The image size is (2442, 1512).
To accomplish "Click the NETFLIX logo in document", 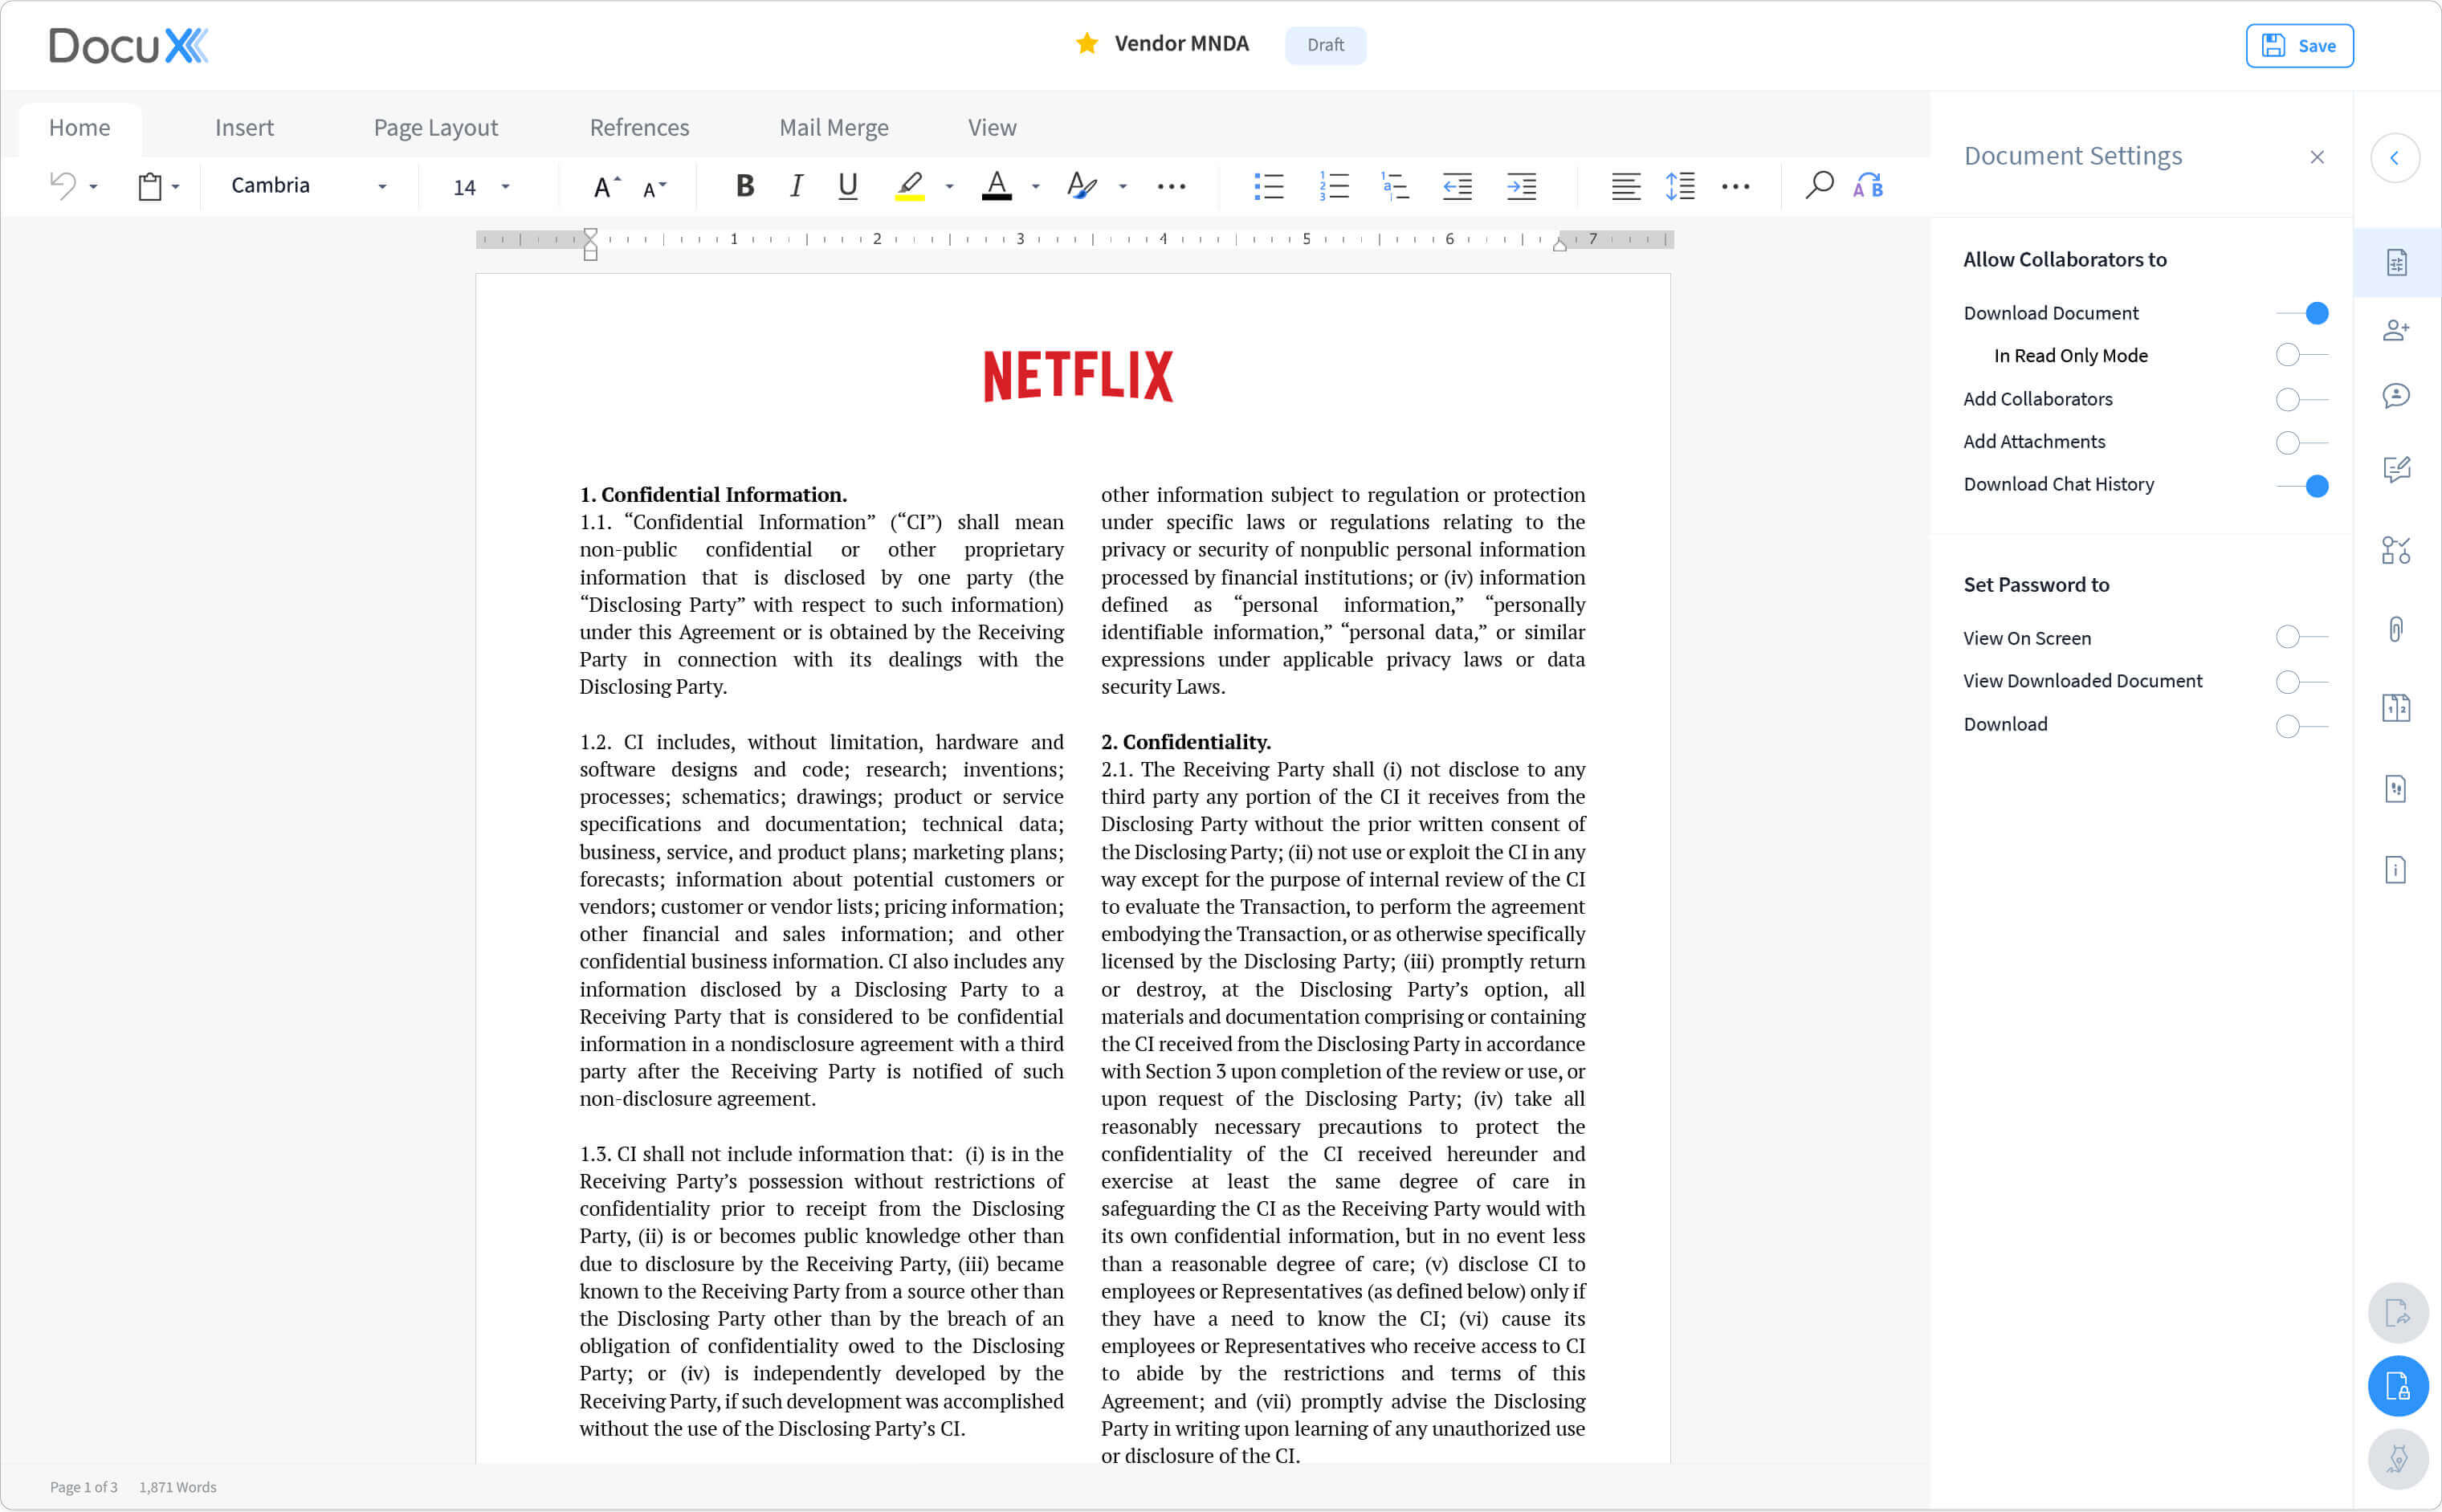I will click(1078, 376).
